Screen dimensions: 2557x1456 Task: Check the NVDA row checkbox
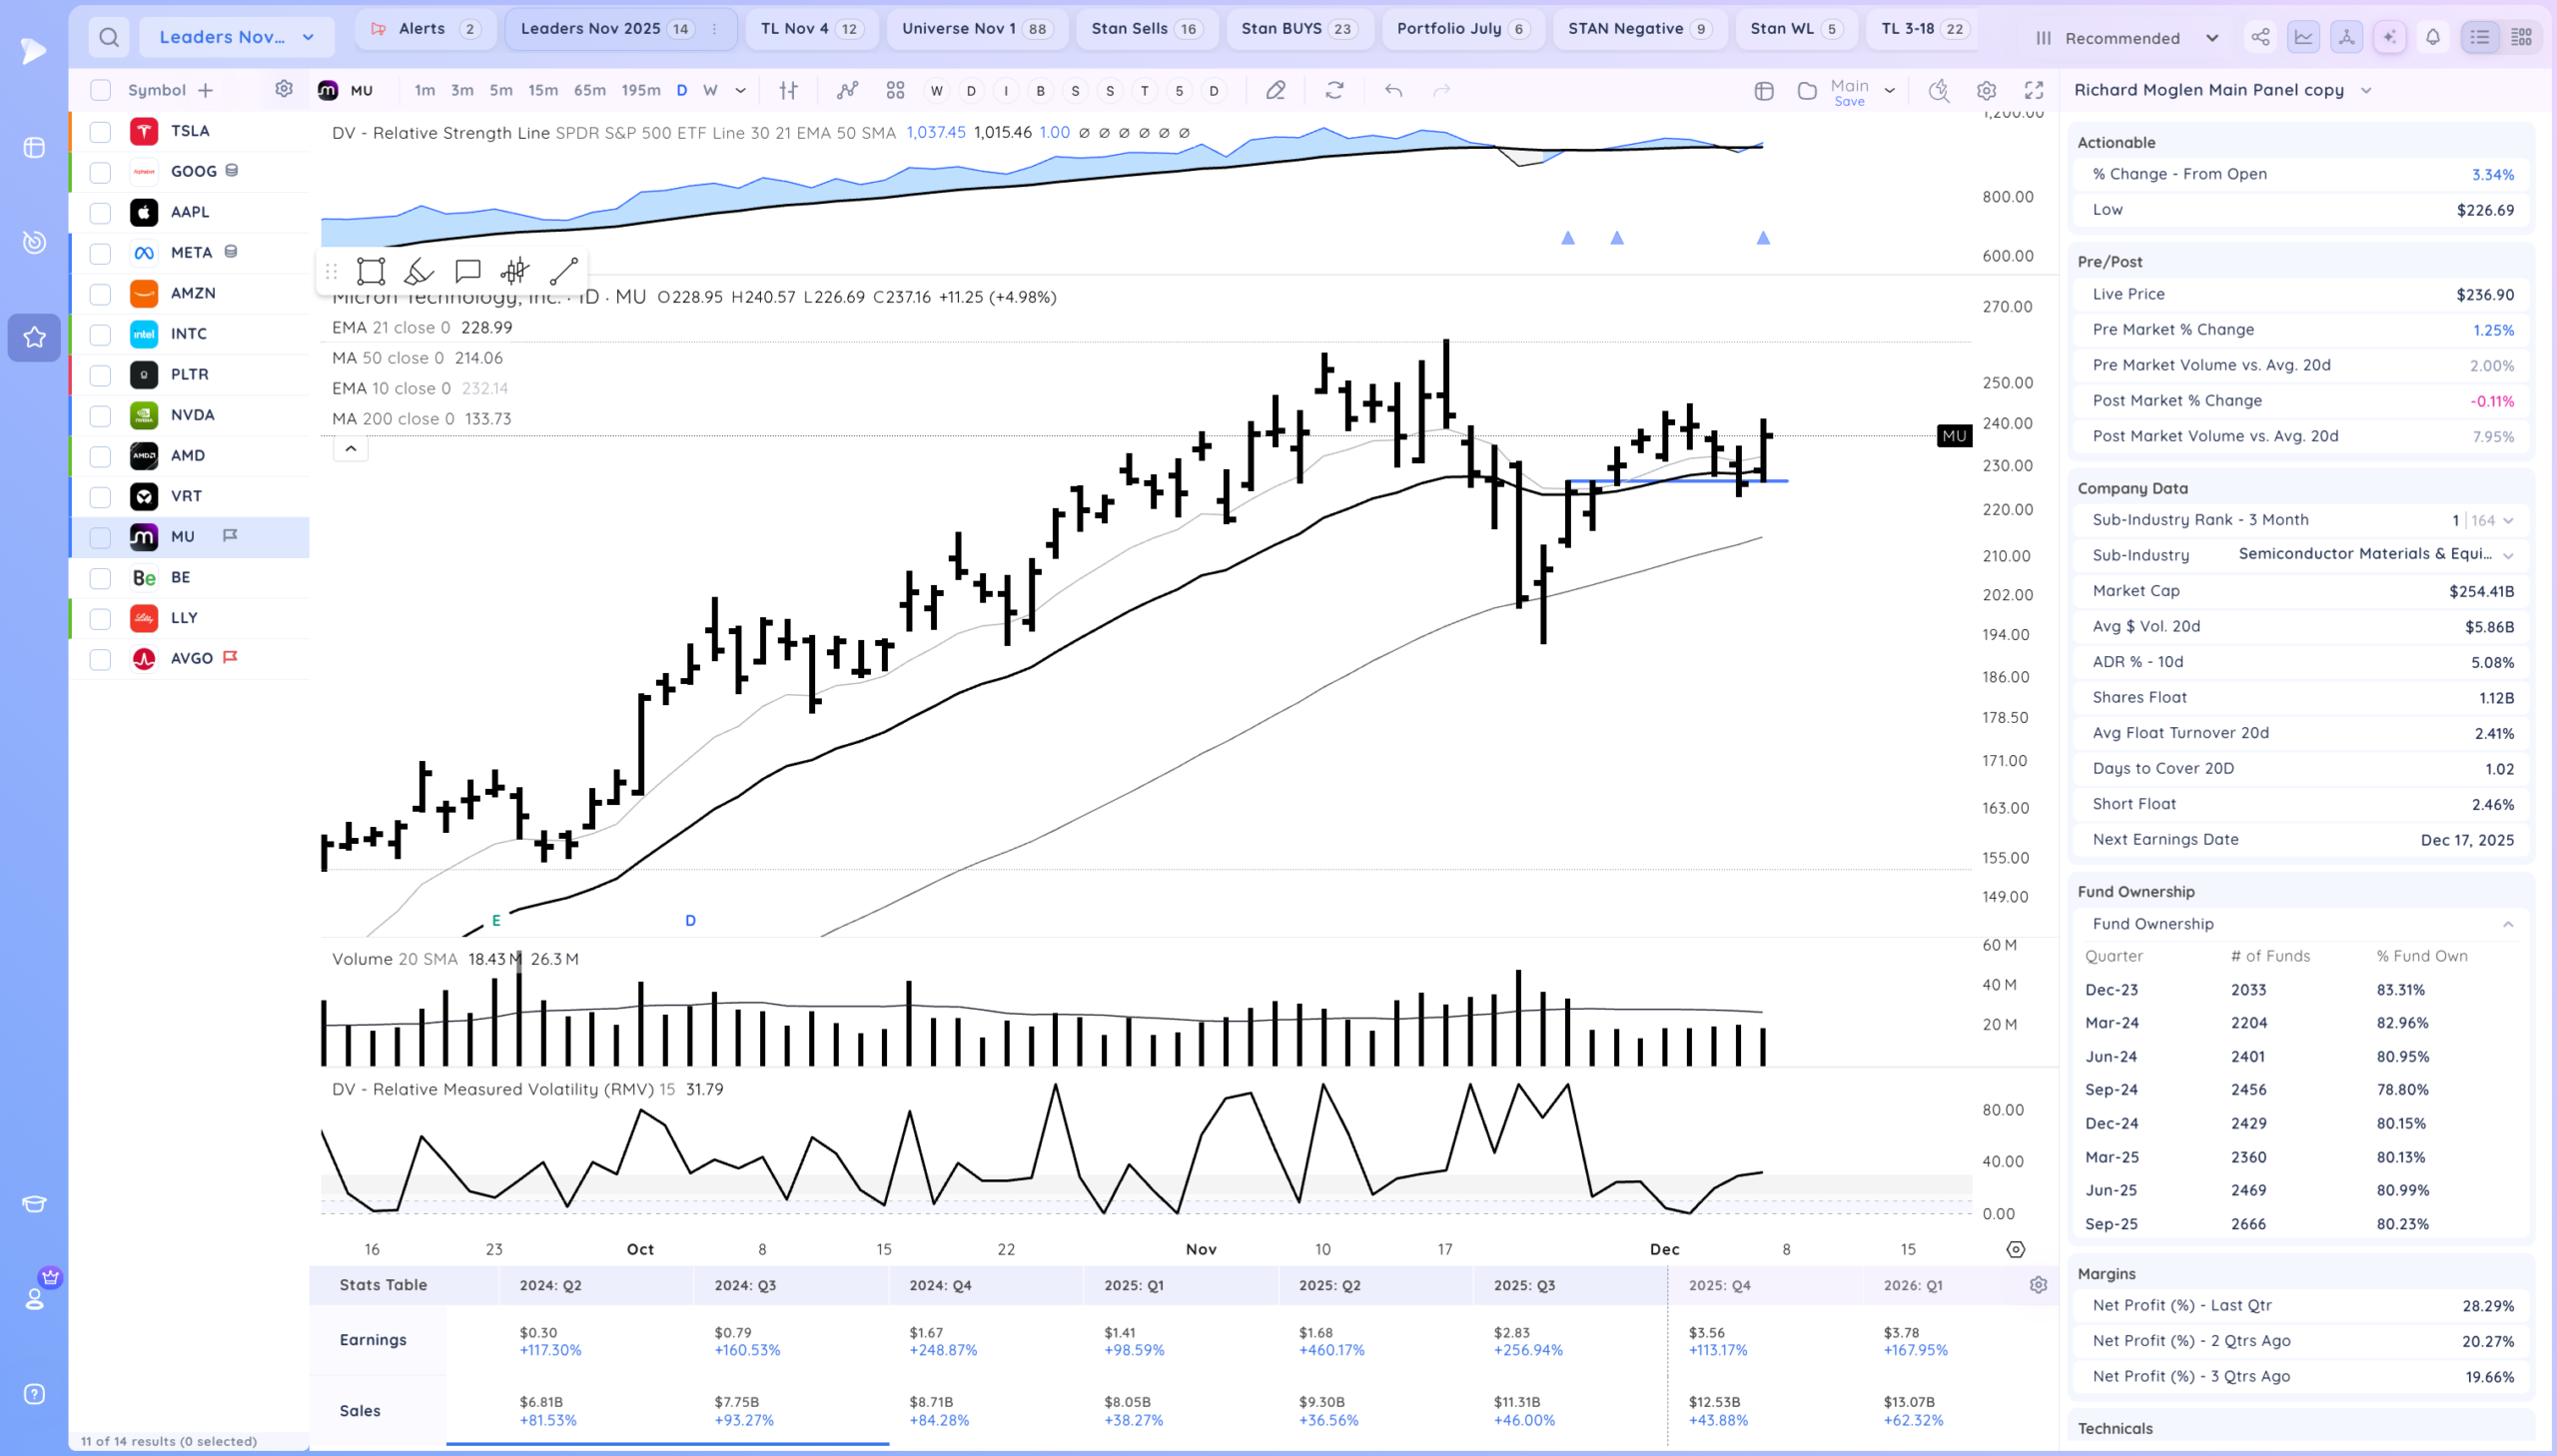coord(100,415)
